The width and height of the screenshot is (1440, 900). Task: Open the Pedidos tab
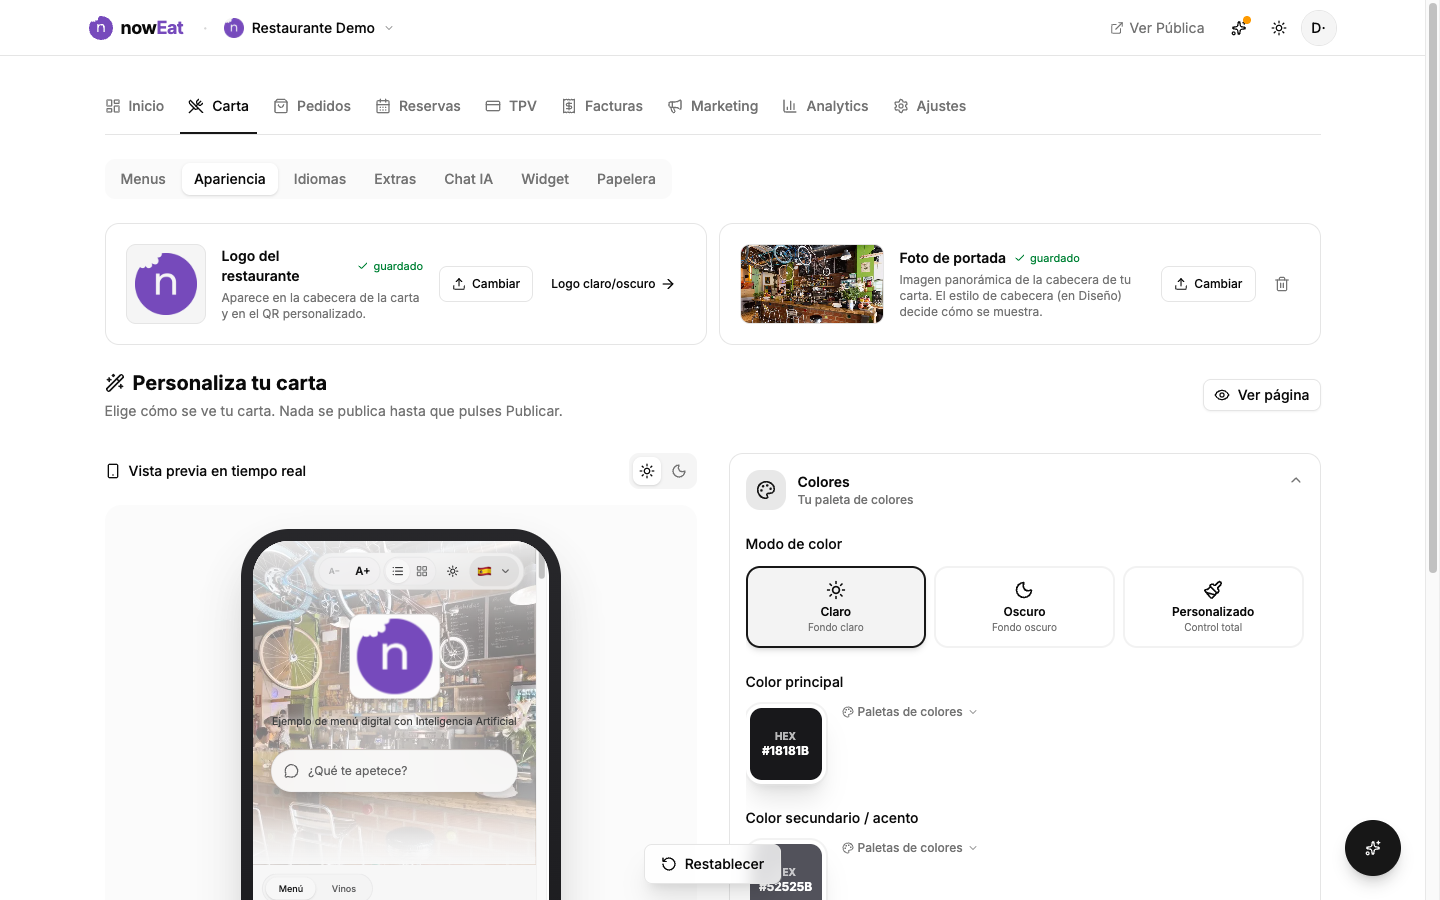coord(312,106)
